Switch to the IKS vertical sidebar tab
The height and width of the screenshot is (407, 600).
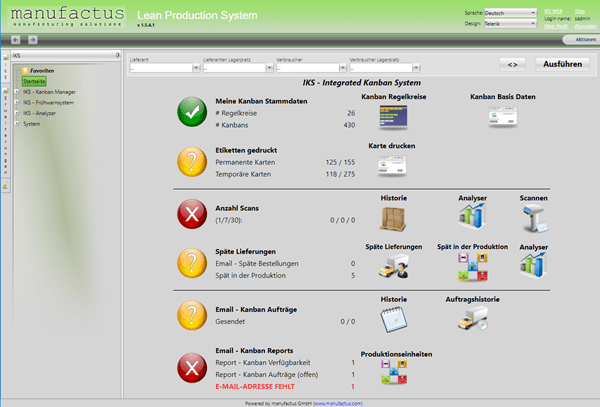coord(5,69)
